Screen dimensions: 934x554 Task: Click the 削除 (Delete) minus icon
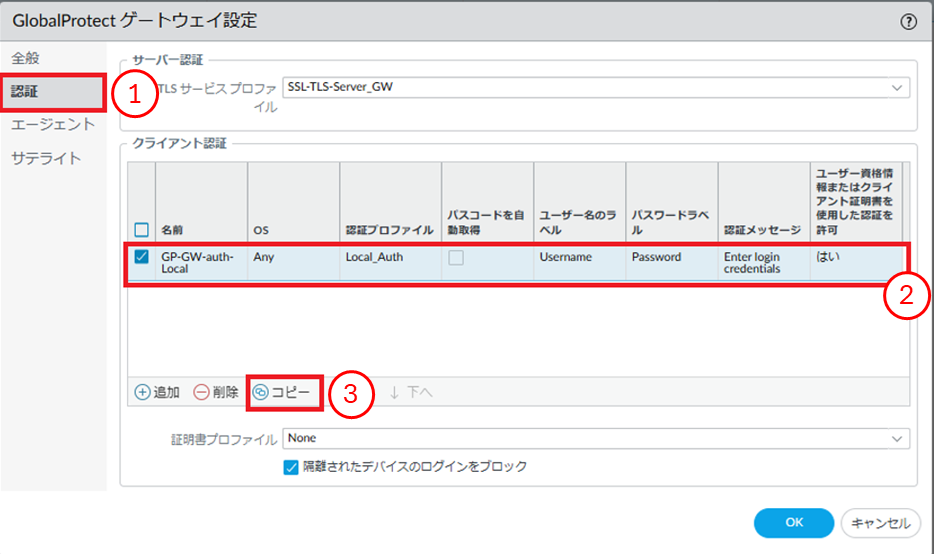[202, 392]
